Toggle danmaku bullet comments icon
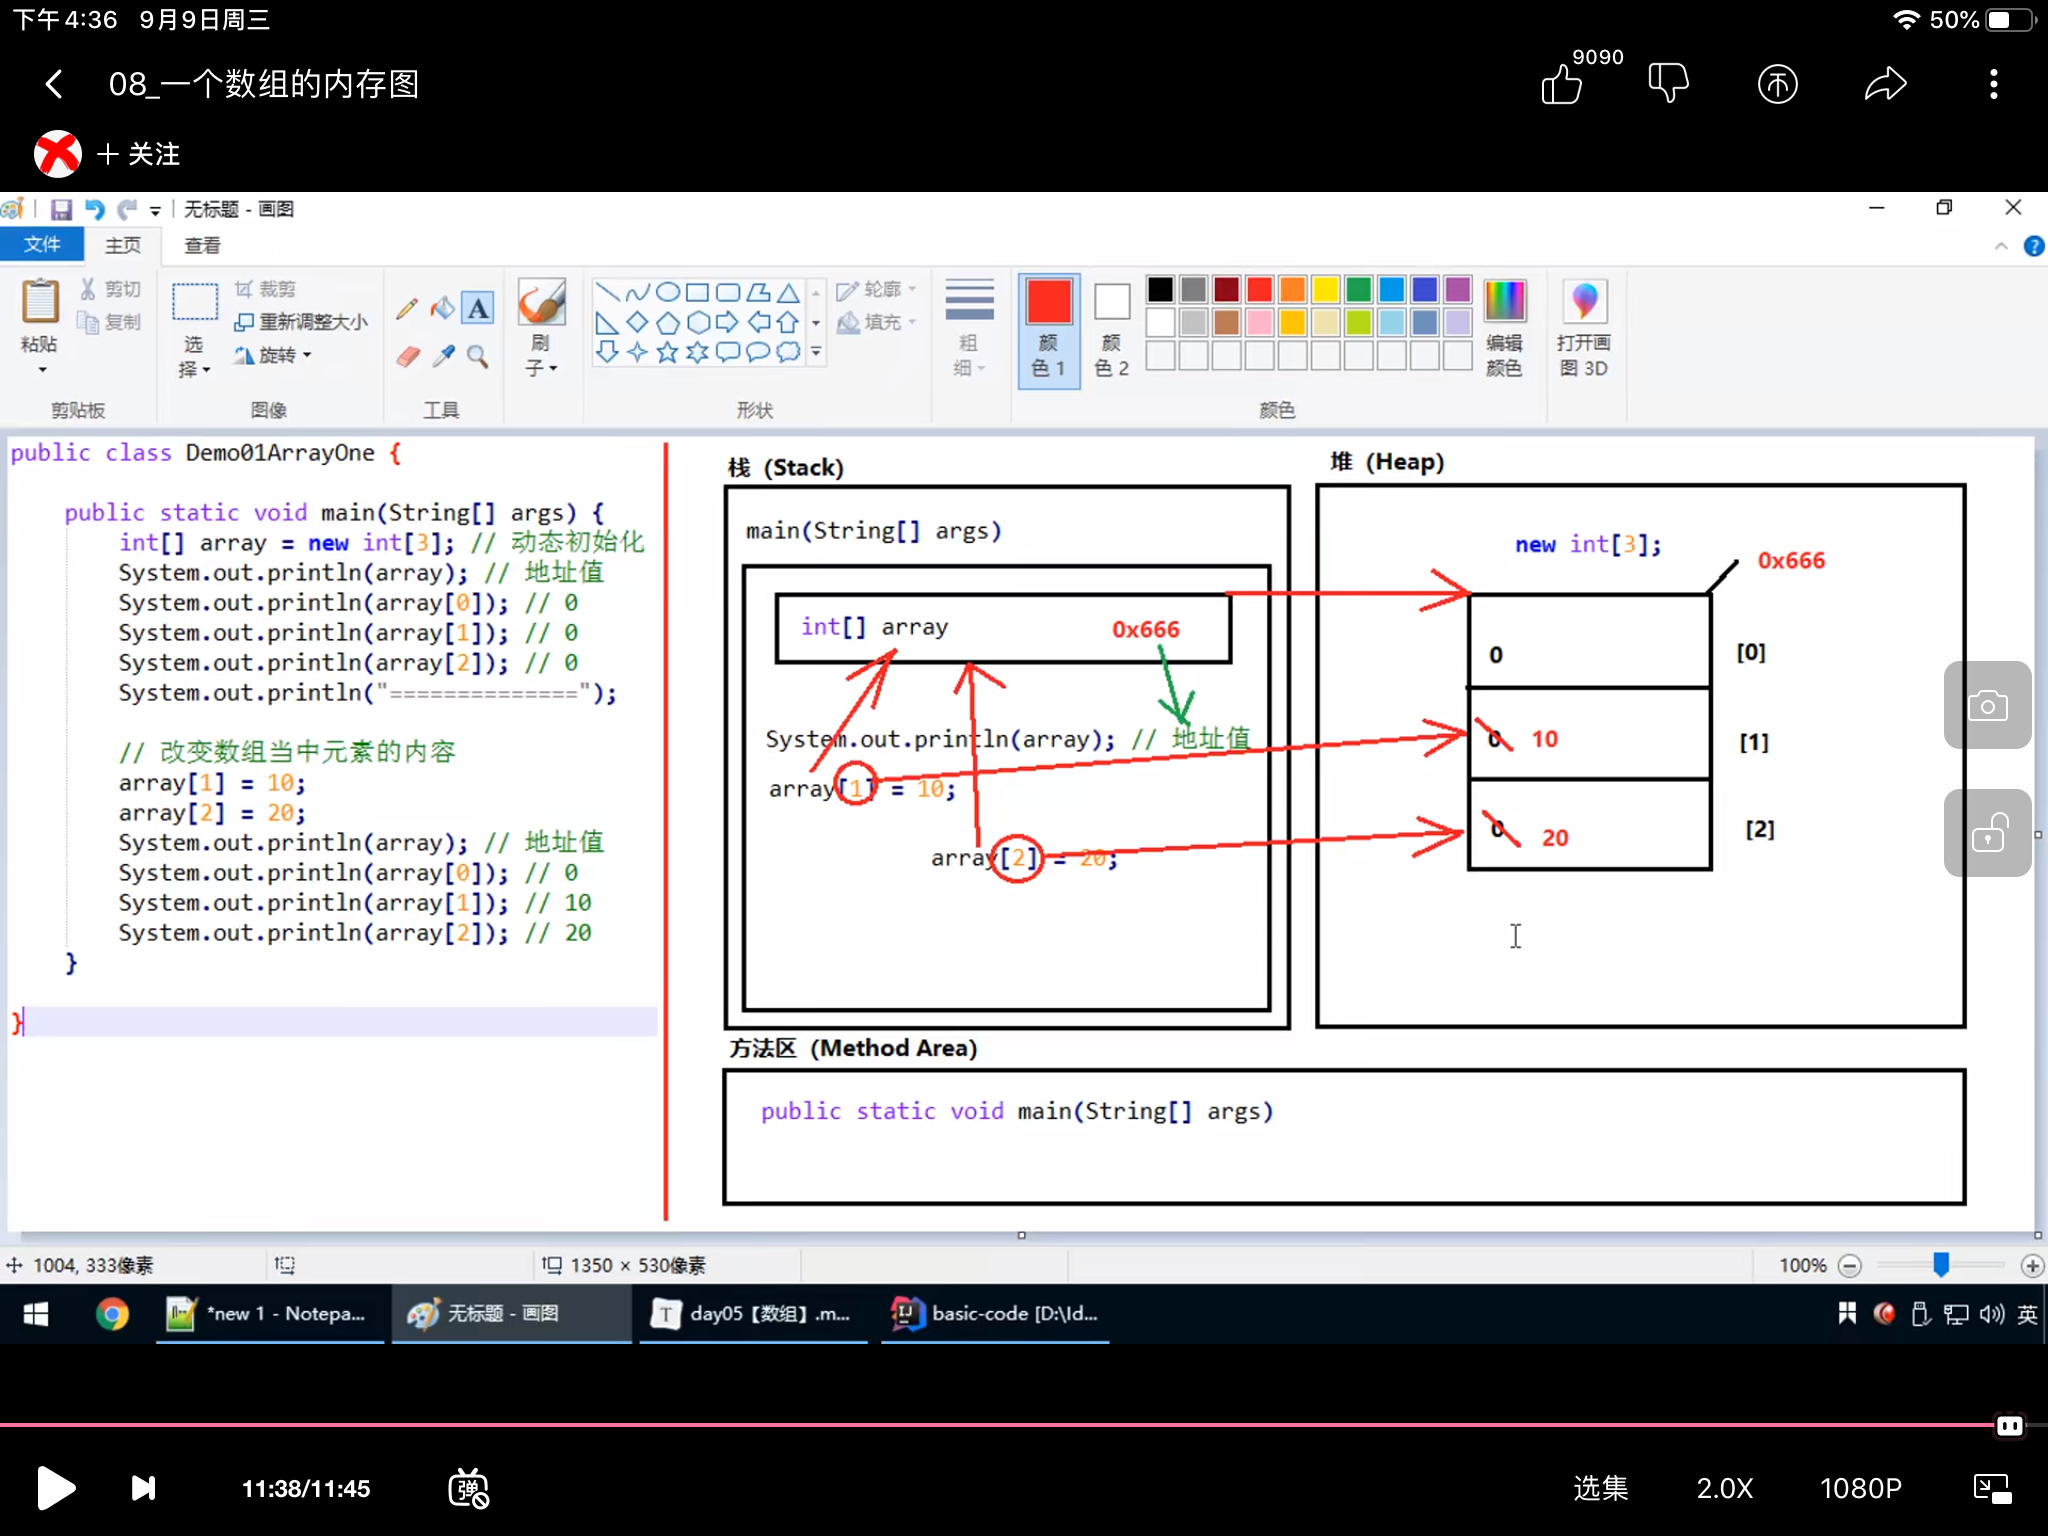This screenshot has width=2048, height=1536. point(468,1488)
